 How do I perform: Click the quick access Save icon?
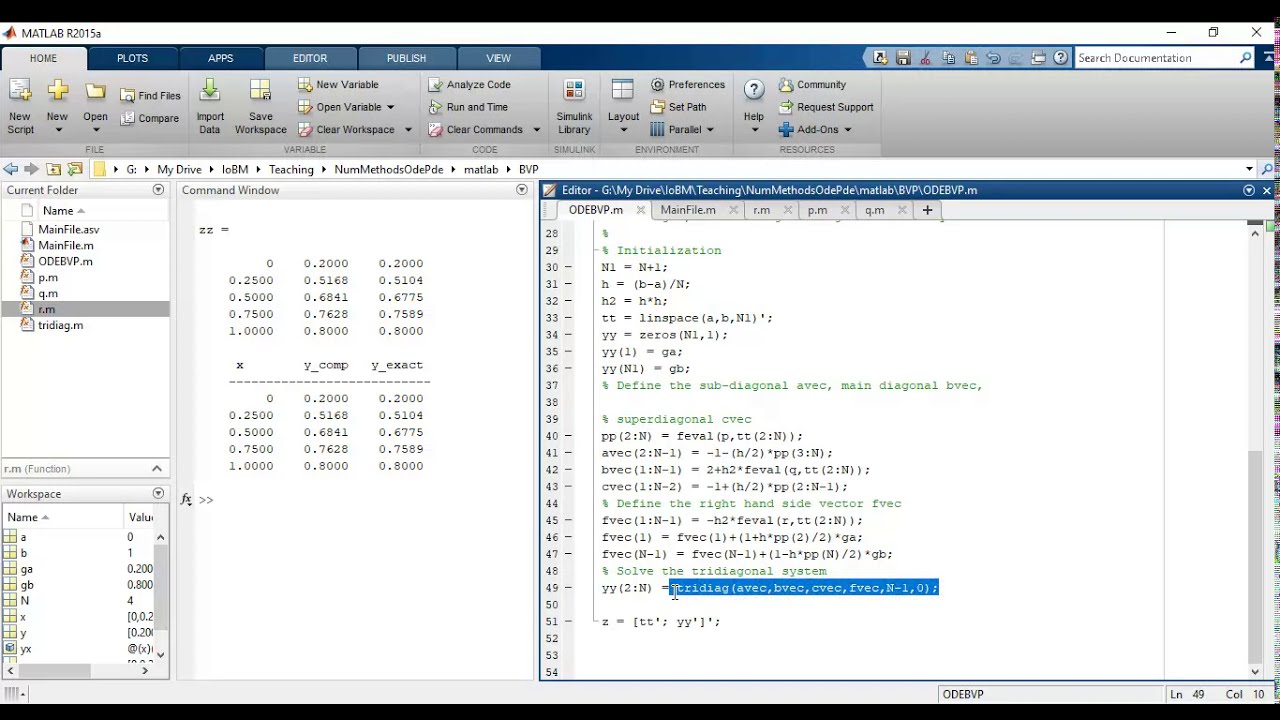pyautogui.click(x=903, y=58)
